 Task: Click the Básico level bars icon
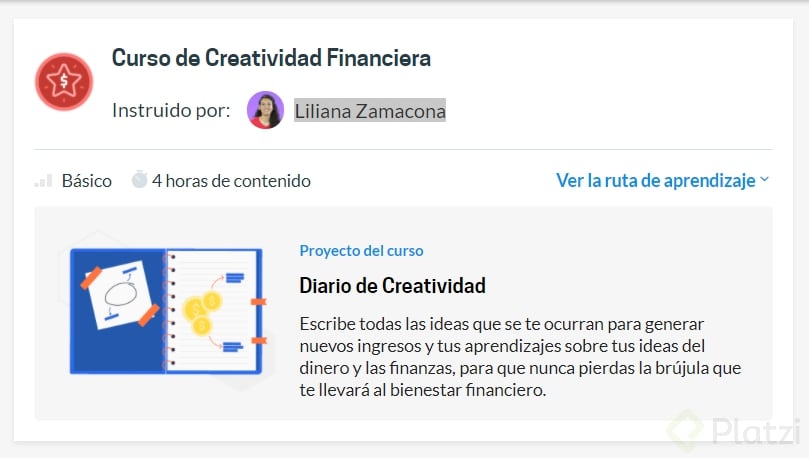43,181
